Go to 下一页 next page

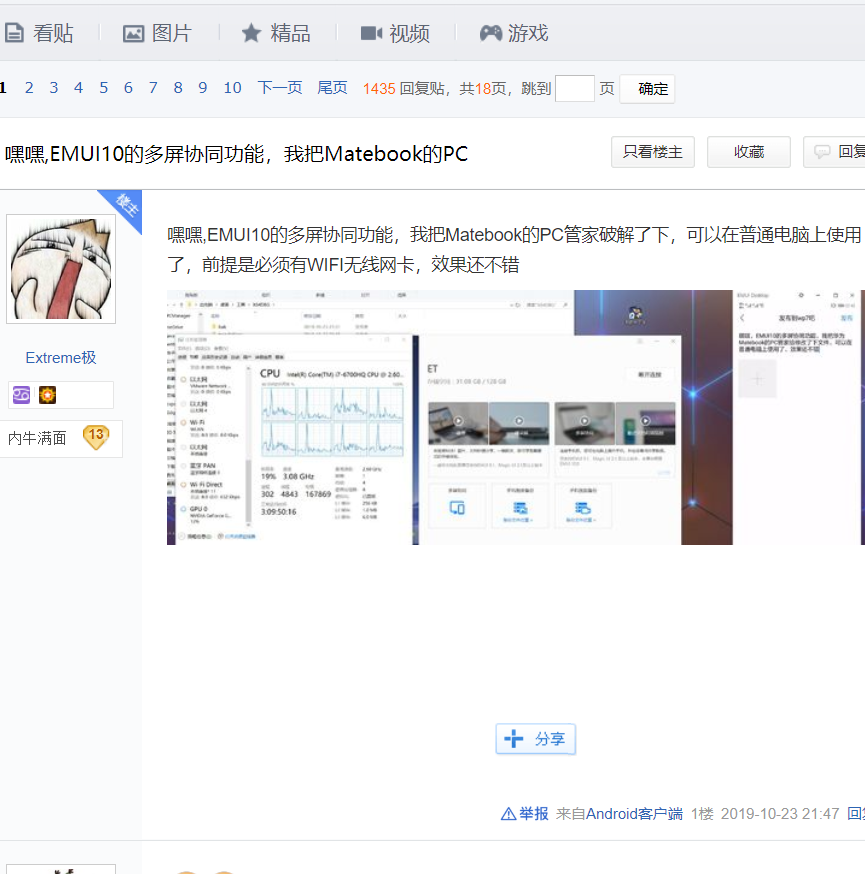coord(280,88)
